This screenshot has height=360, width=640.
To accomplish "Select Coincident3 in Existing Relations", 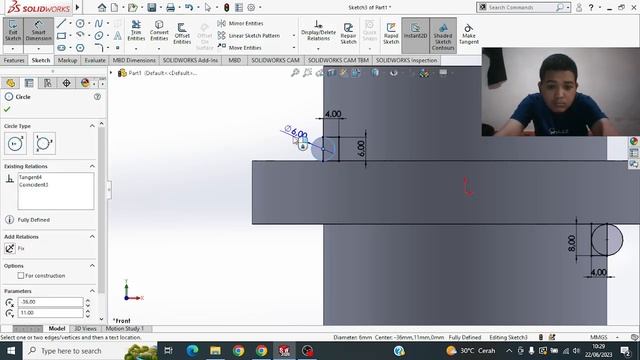I will pos(33,184).
